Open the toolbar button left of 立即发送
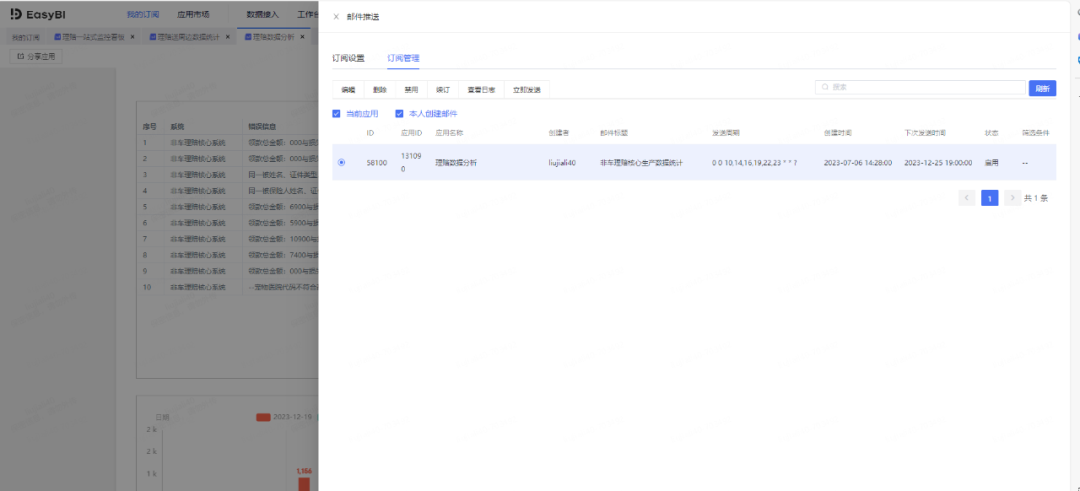This screenshot has height=491, width=1080. coord(481,90)
